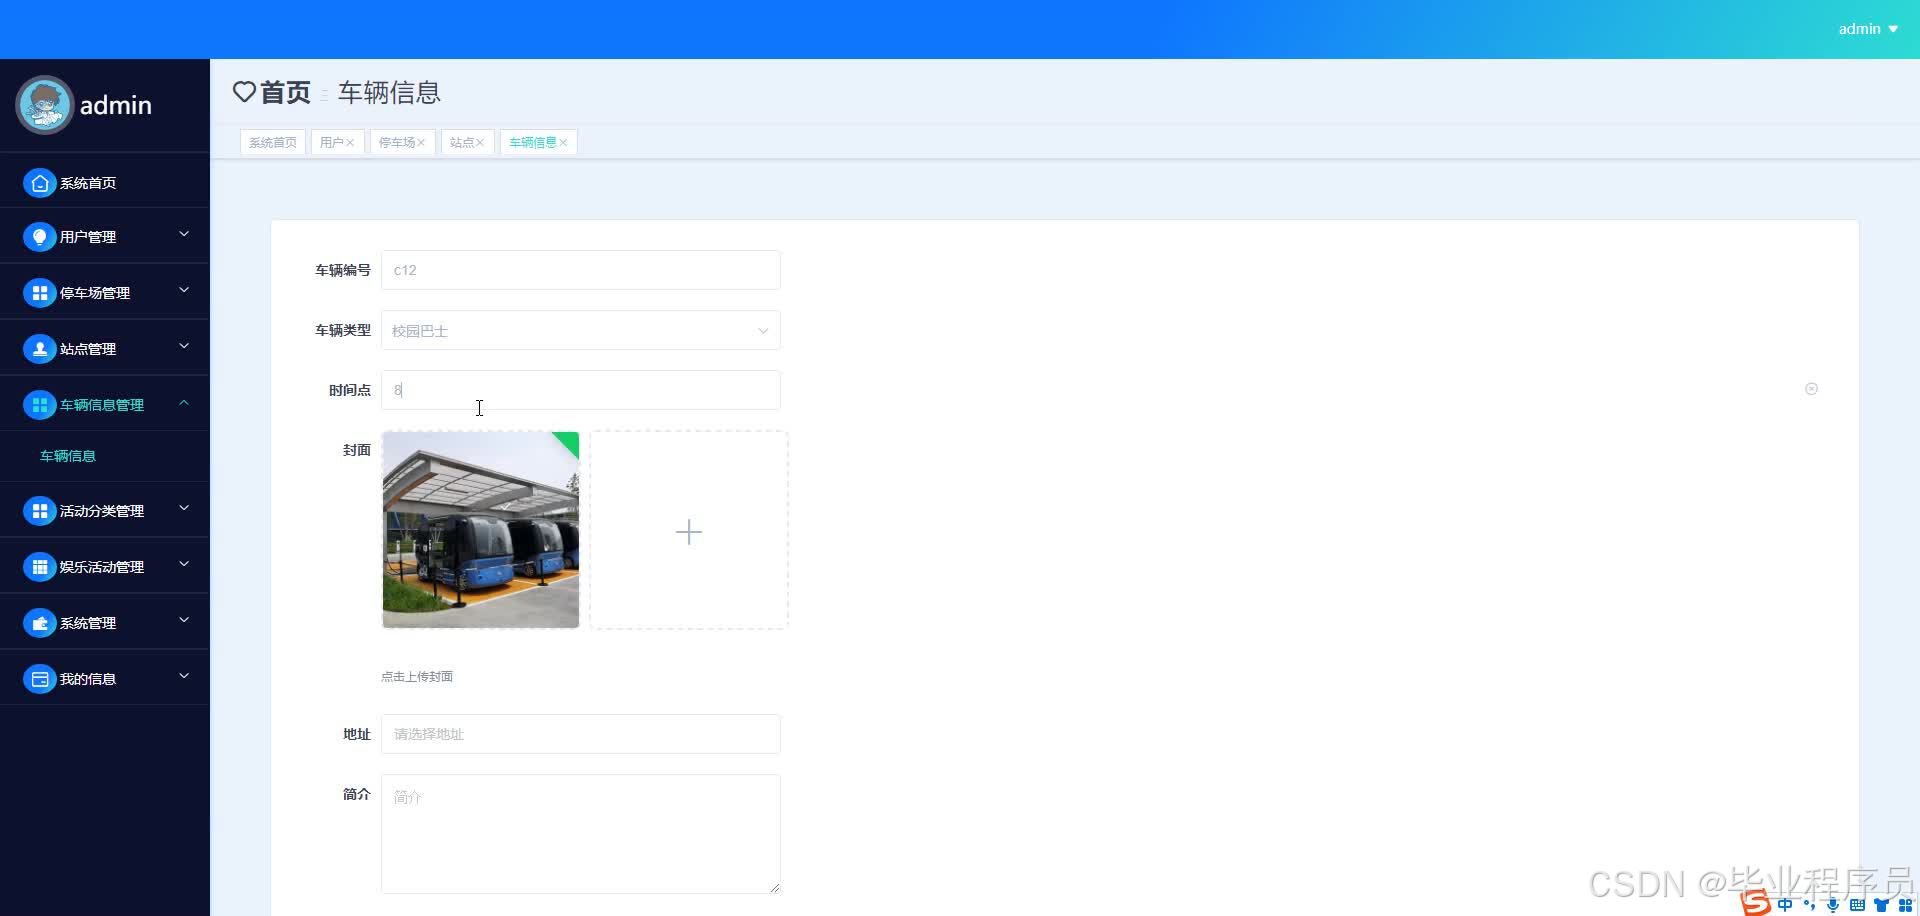Click the 停车场管理 grid icon

pyautogui.click(x=40, y=293)
